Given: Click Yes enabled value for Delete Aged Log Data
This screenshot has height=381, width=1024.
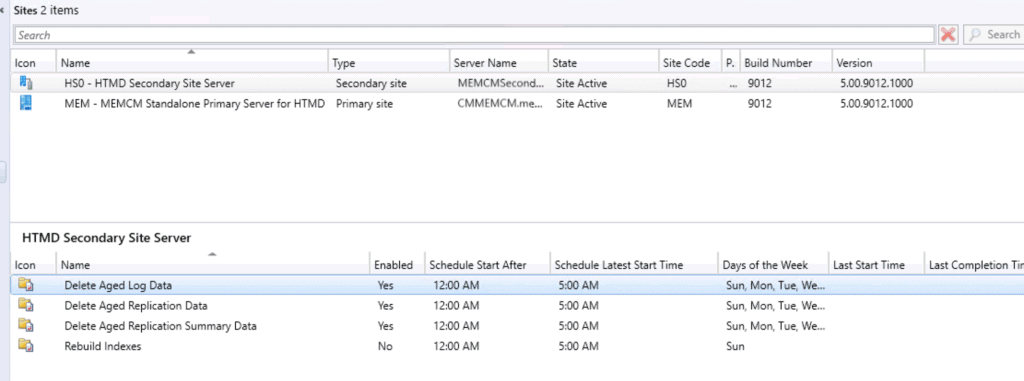Looking at the screenshot, I should tap(385, 285).
